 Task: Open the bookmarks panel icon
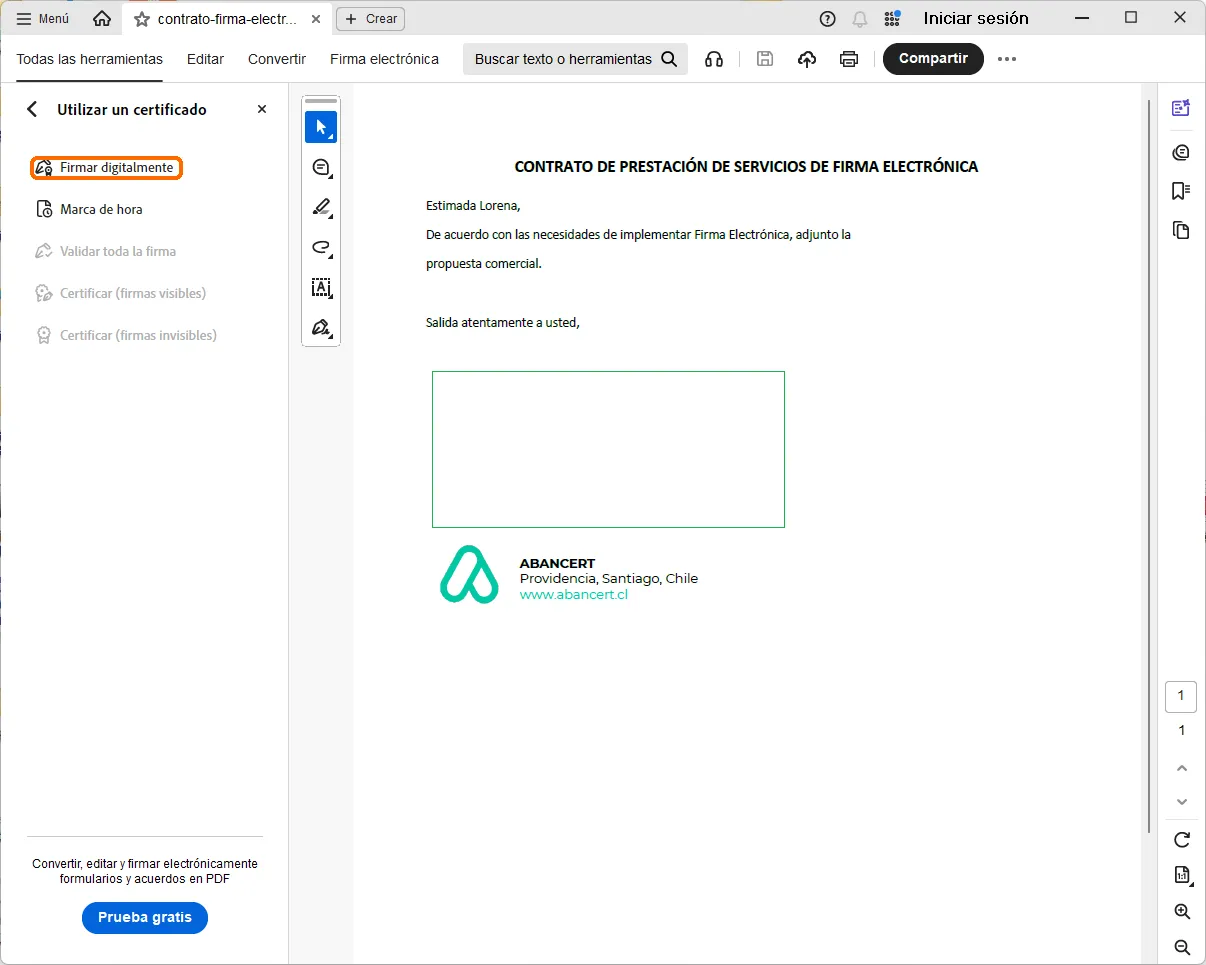point(1181,191)
